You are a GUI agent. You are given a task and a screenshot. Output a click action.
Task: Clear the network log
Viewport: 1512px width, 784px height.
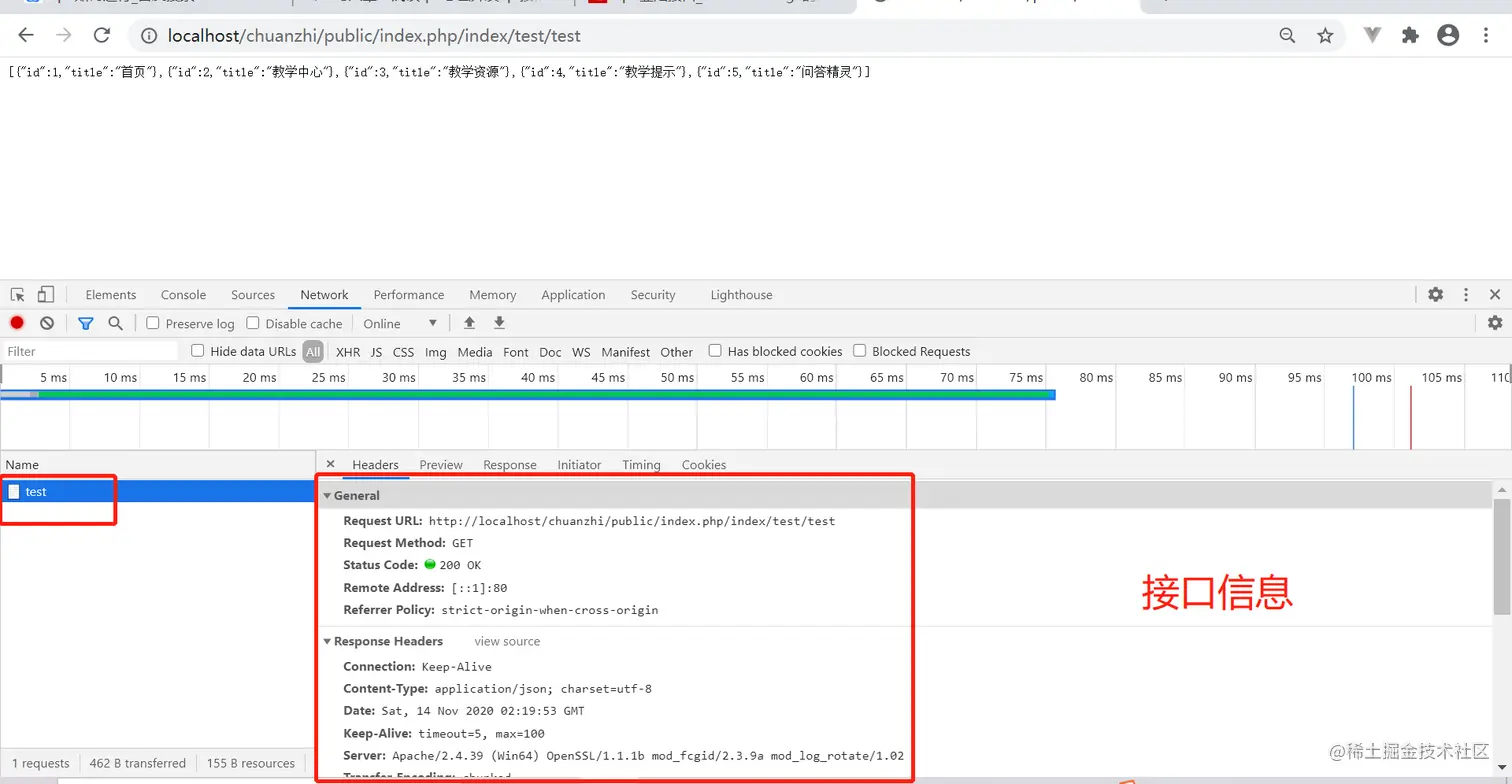[x=47, y=323]
